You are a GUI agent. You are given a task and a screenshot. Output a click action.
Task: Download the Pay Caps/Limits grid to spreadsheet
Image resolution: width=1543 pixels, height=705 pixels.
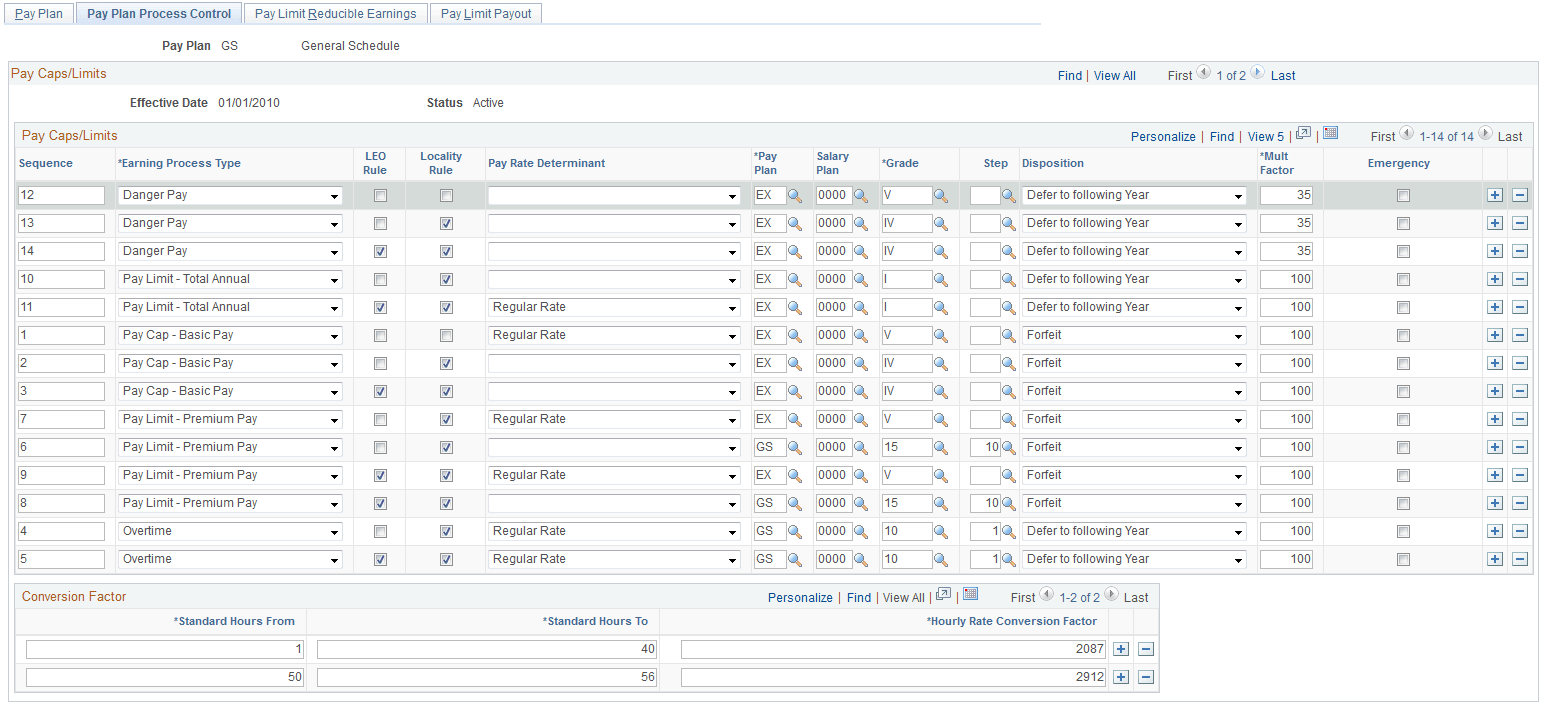(x=1330, y=134)
